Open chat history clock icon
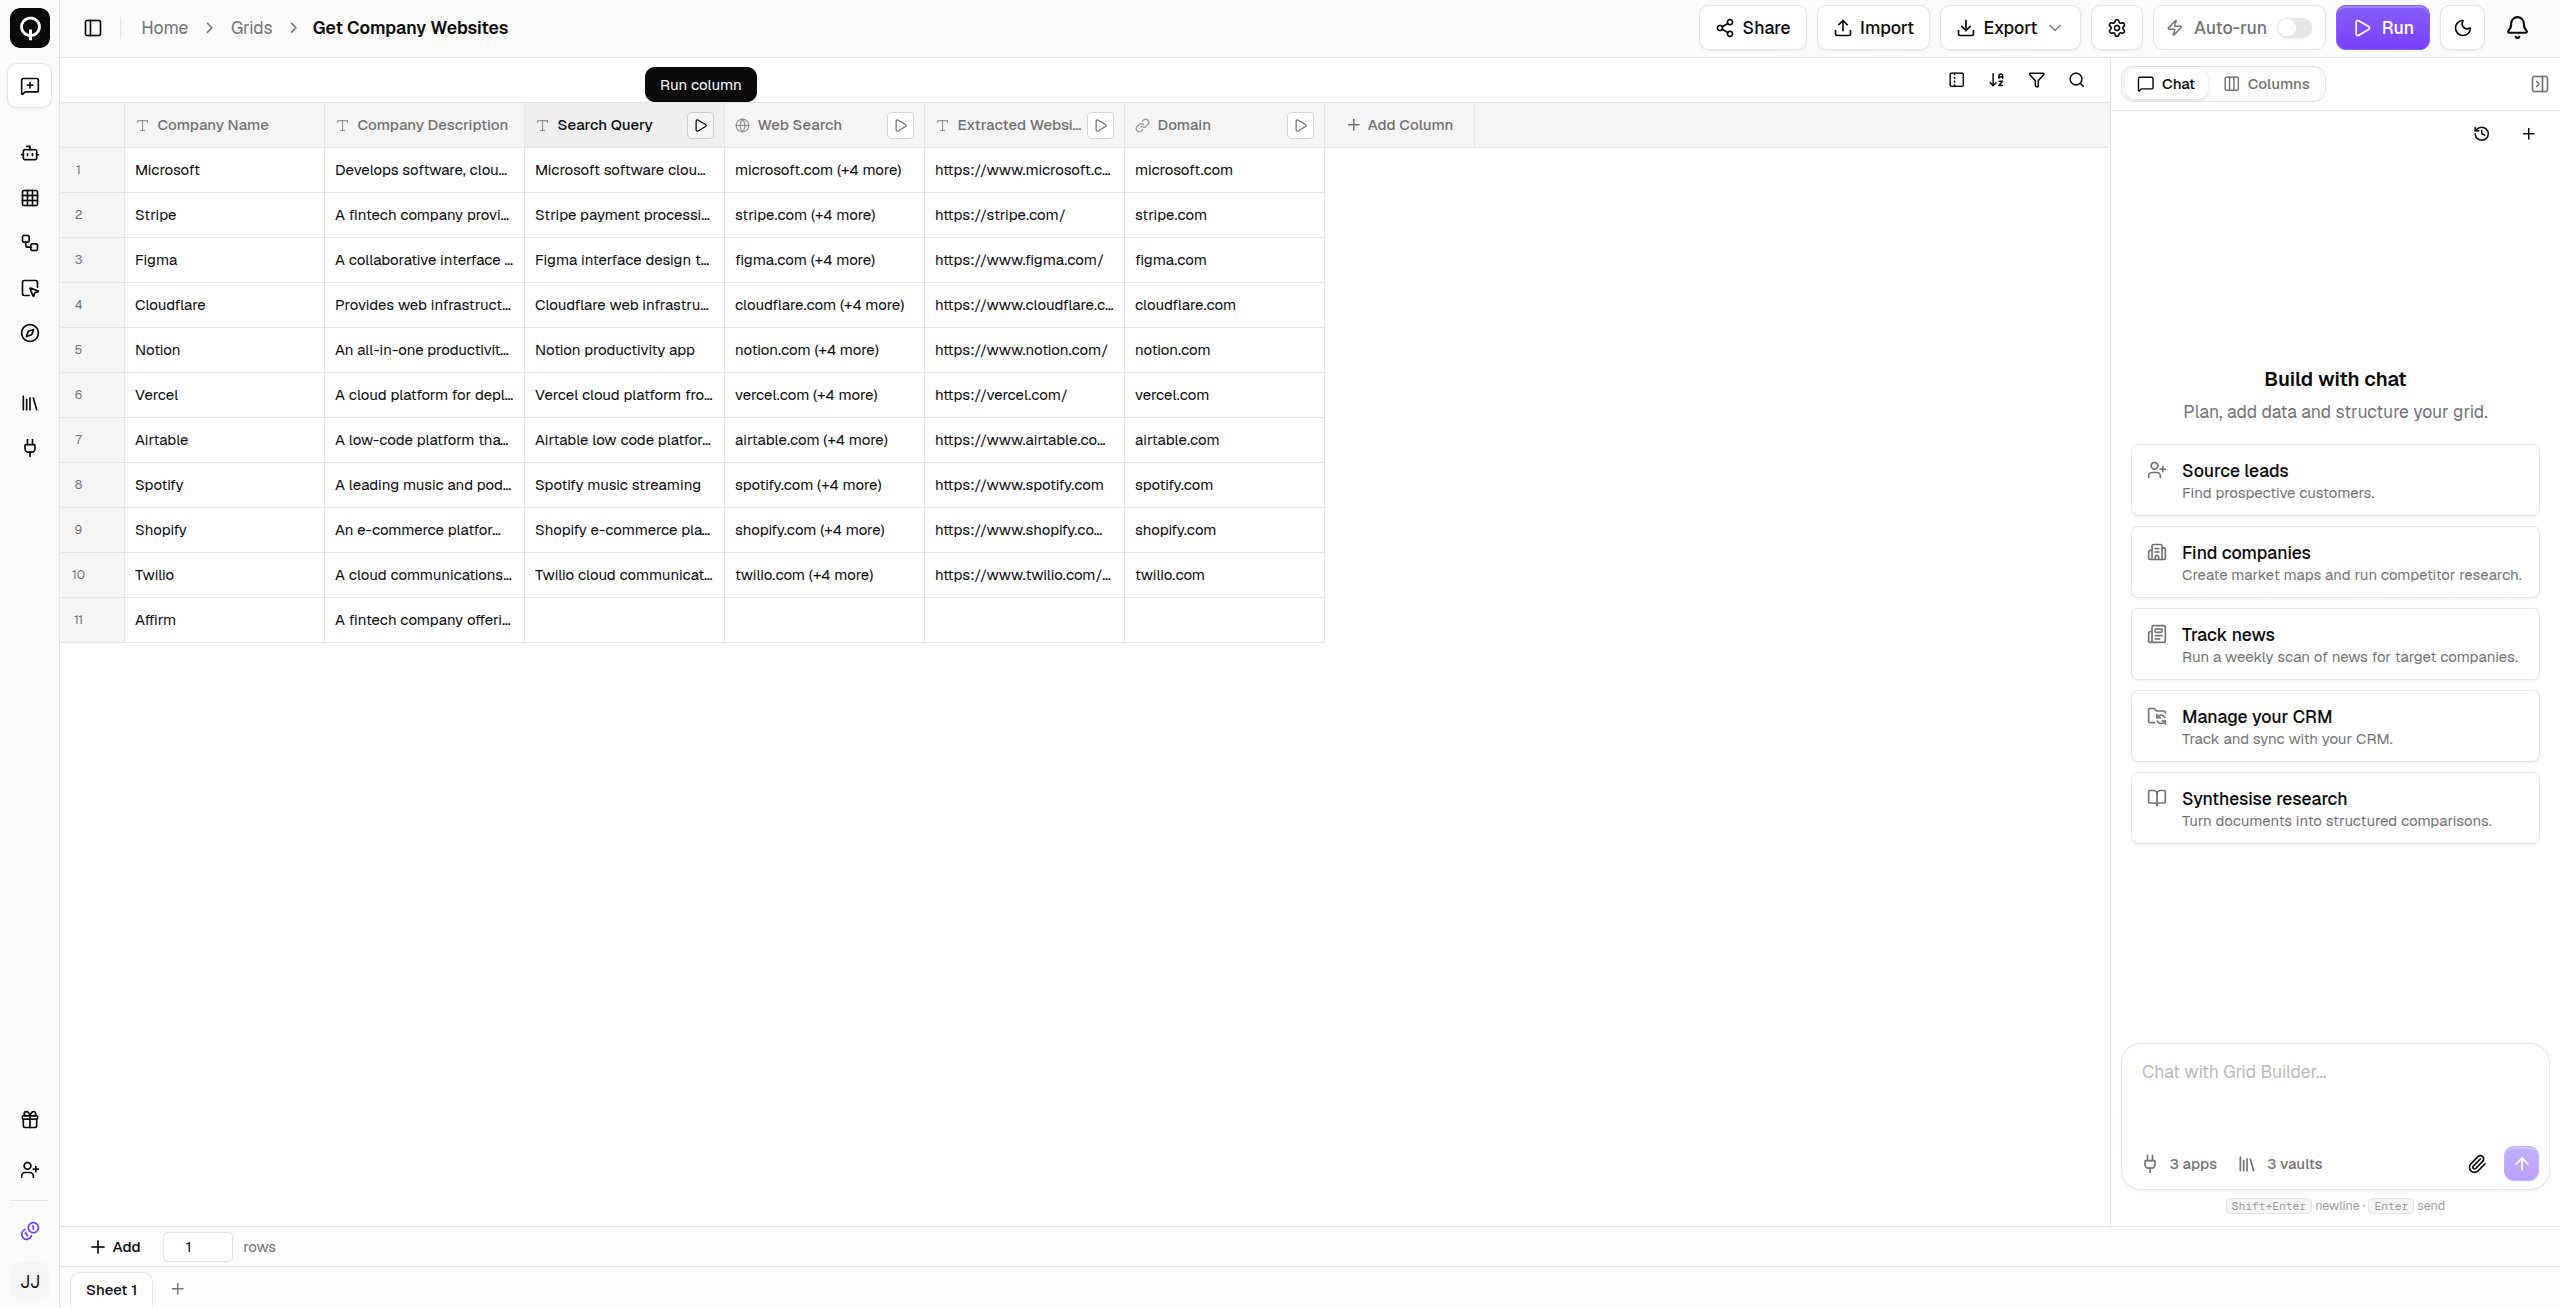This screenshot has width=2560, height=1308. [2481, 134]
